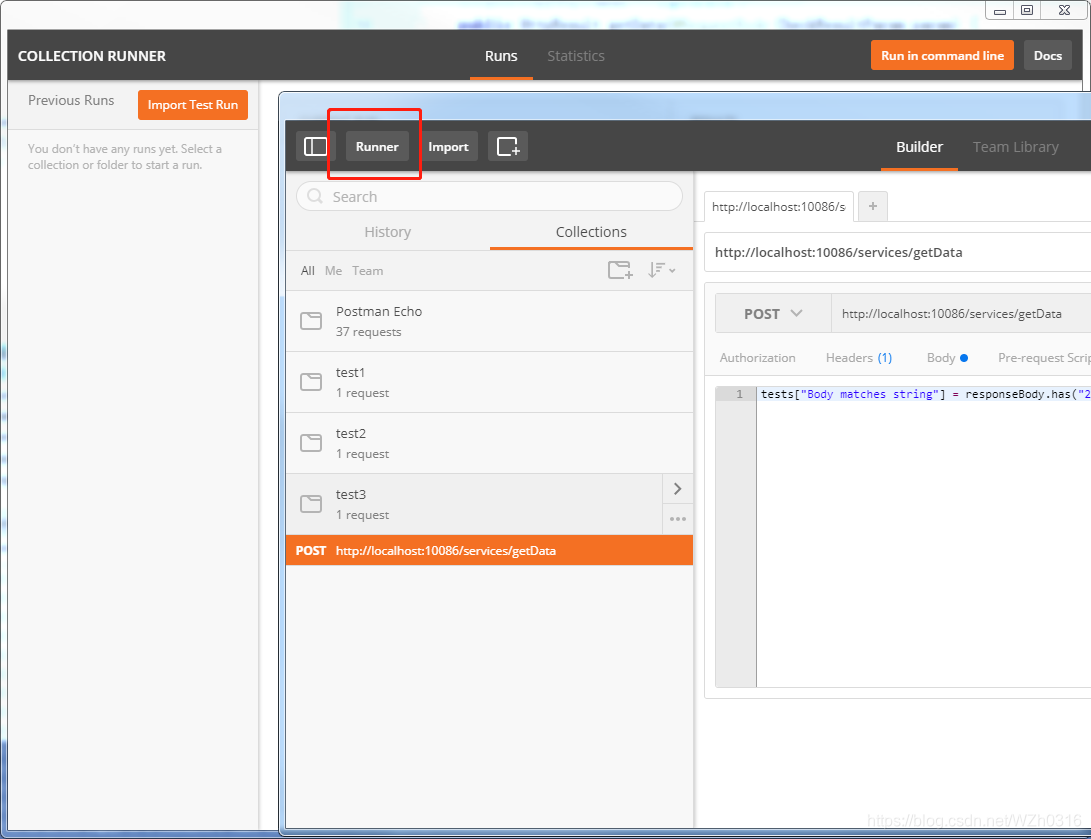Open test3 more options ellipsis
The width and height of the screenshot is (1091, 839).
[x=678, y=519]
